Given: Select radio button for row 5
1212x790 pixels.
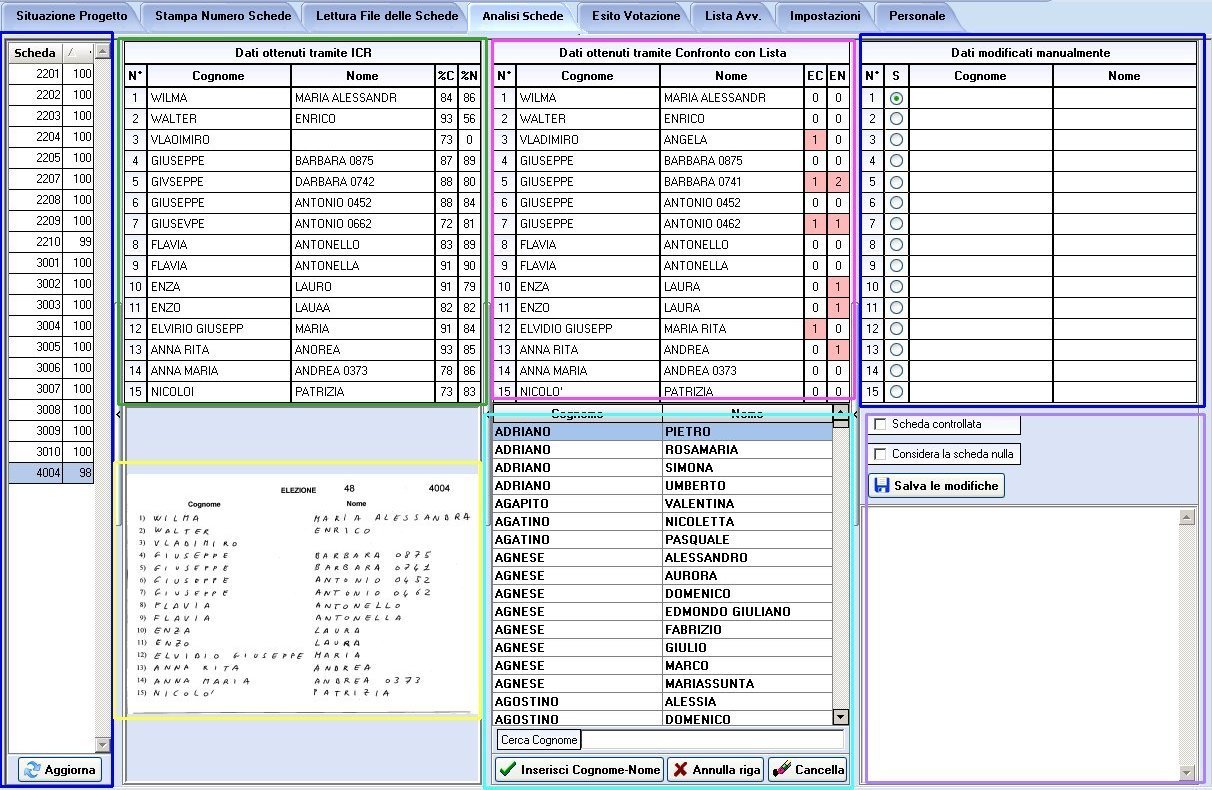Looking at the screenshot, I should [x=896, y=182].
